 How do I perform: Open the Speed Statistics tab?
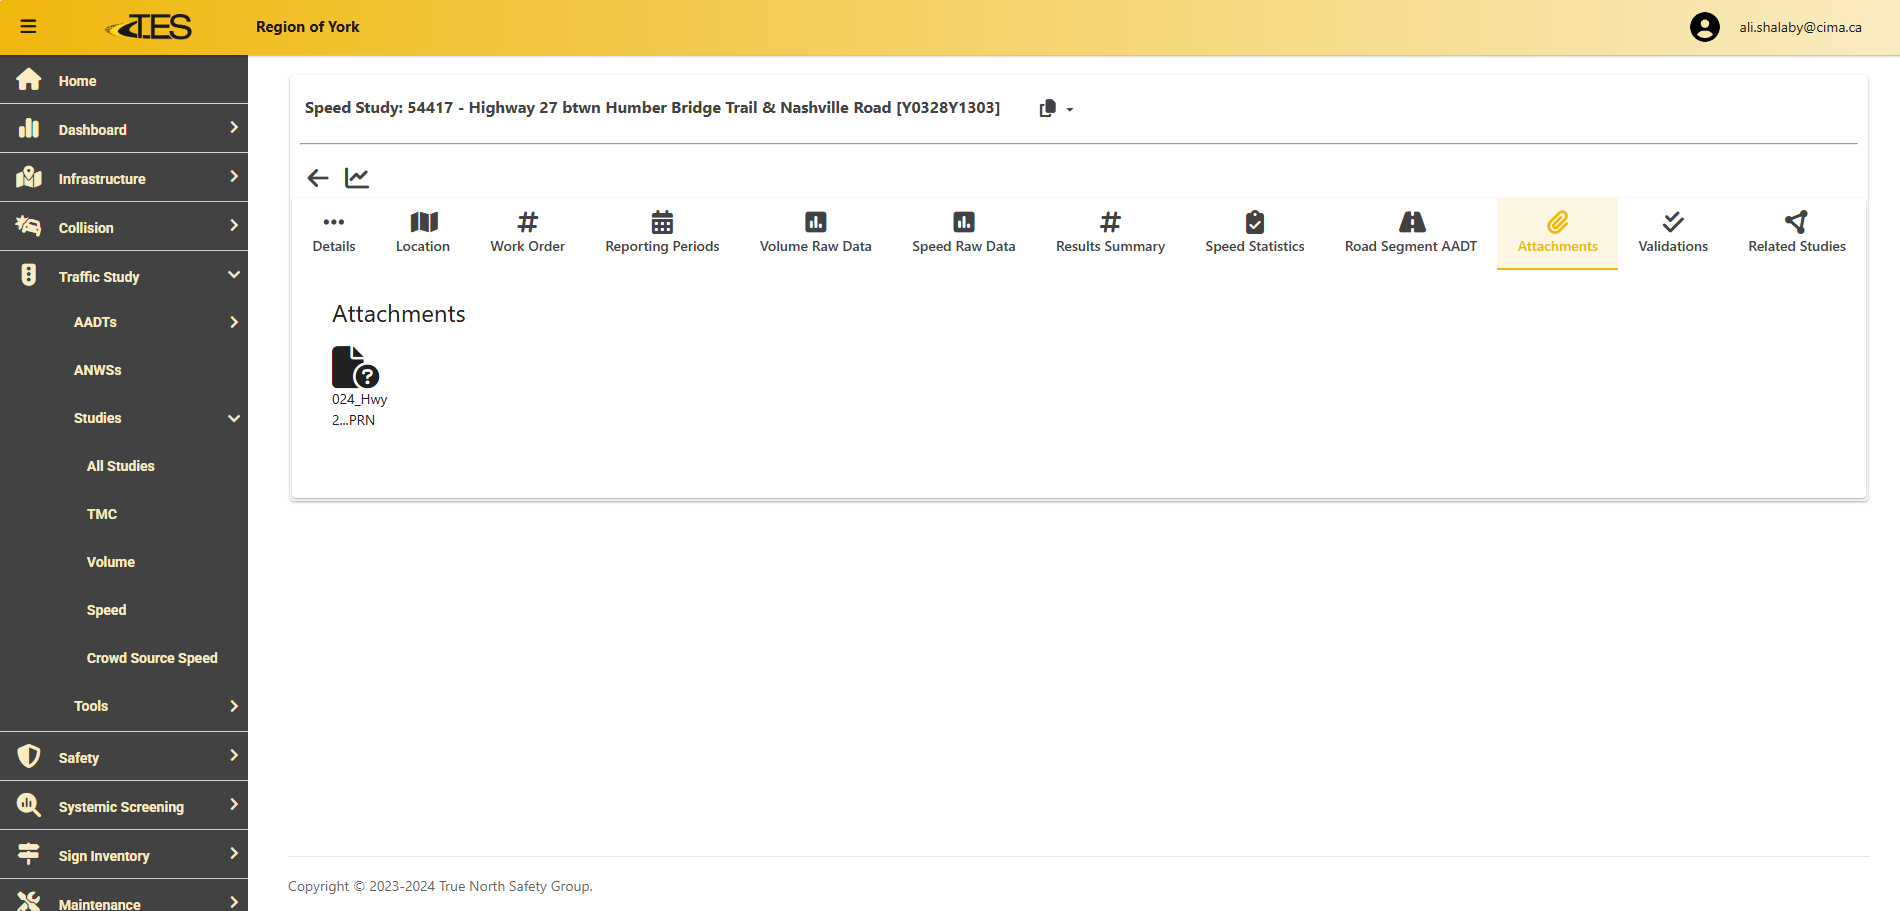tap(1254, 233)
